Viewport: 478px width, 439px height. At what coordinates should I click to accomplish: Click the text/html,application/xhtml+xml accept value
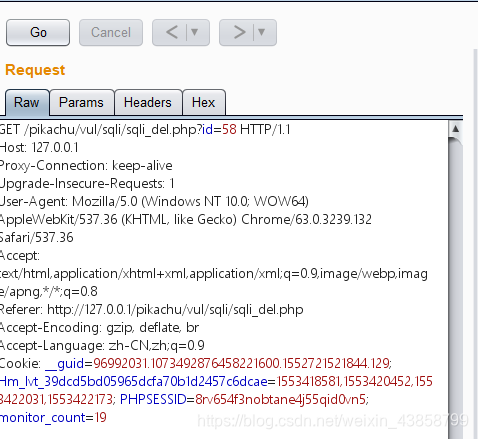(x=214, y=274)
